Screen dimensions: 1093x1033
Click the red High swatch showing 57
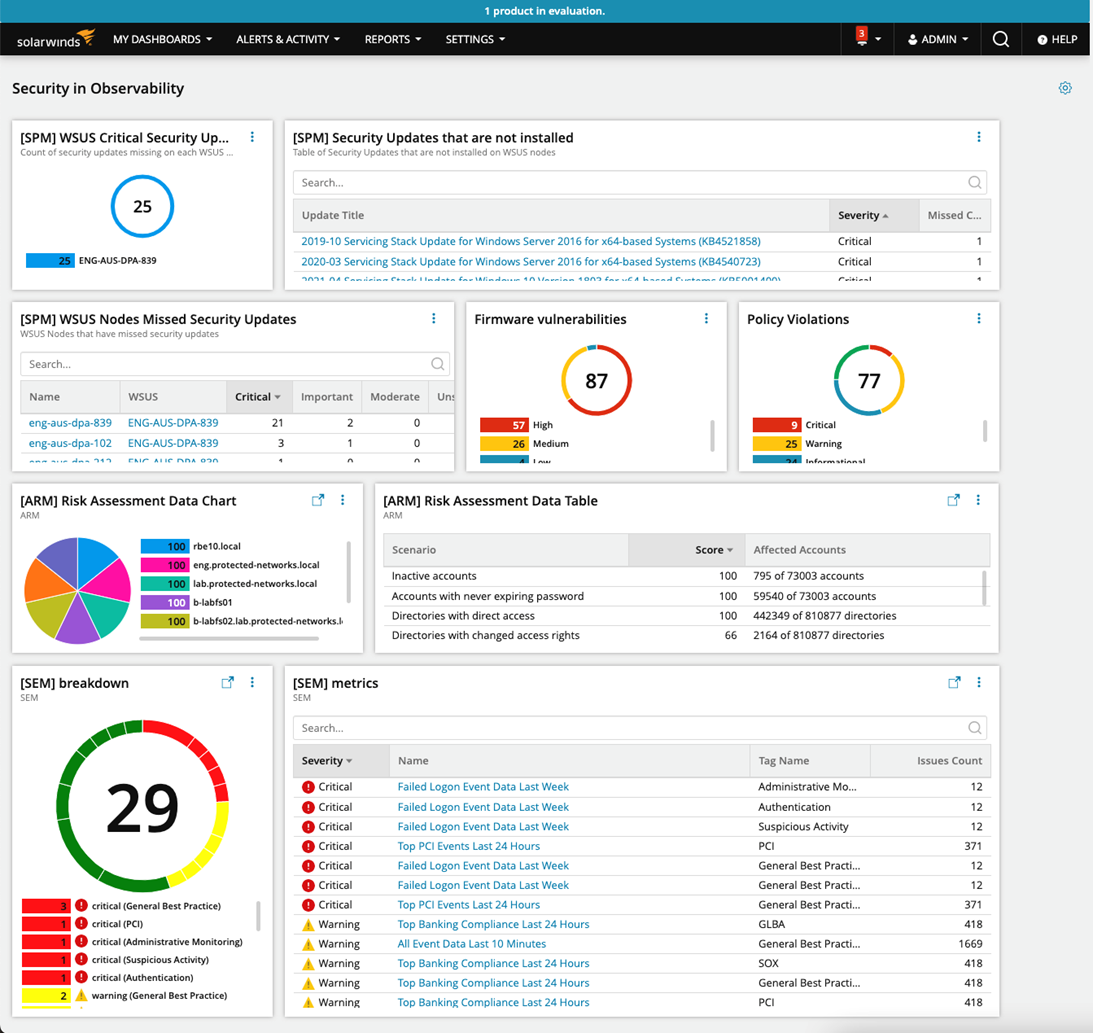pos(504,424)
